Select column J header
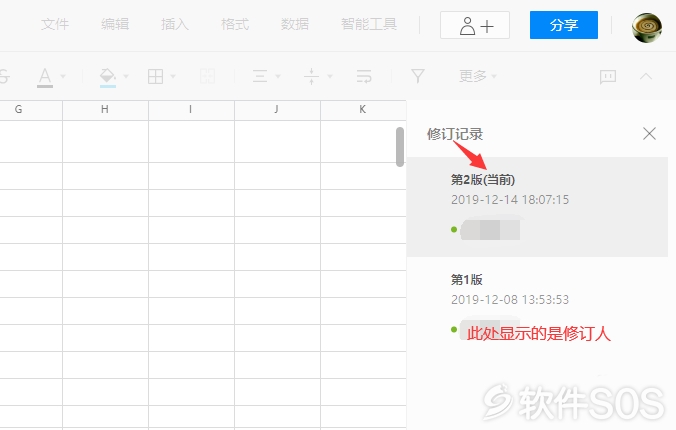Image resolution: width=676 pixels, height=430 pixels. pyautogui.click(x=277, y=110)
